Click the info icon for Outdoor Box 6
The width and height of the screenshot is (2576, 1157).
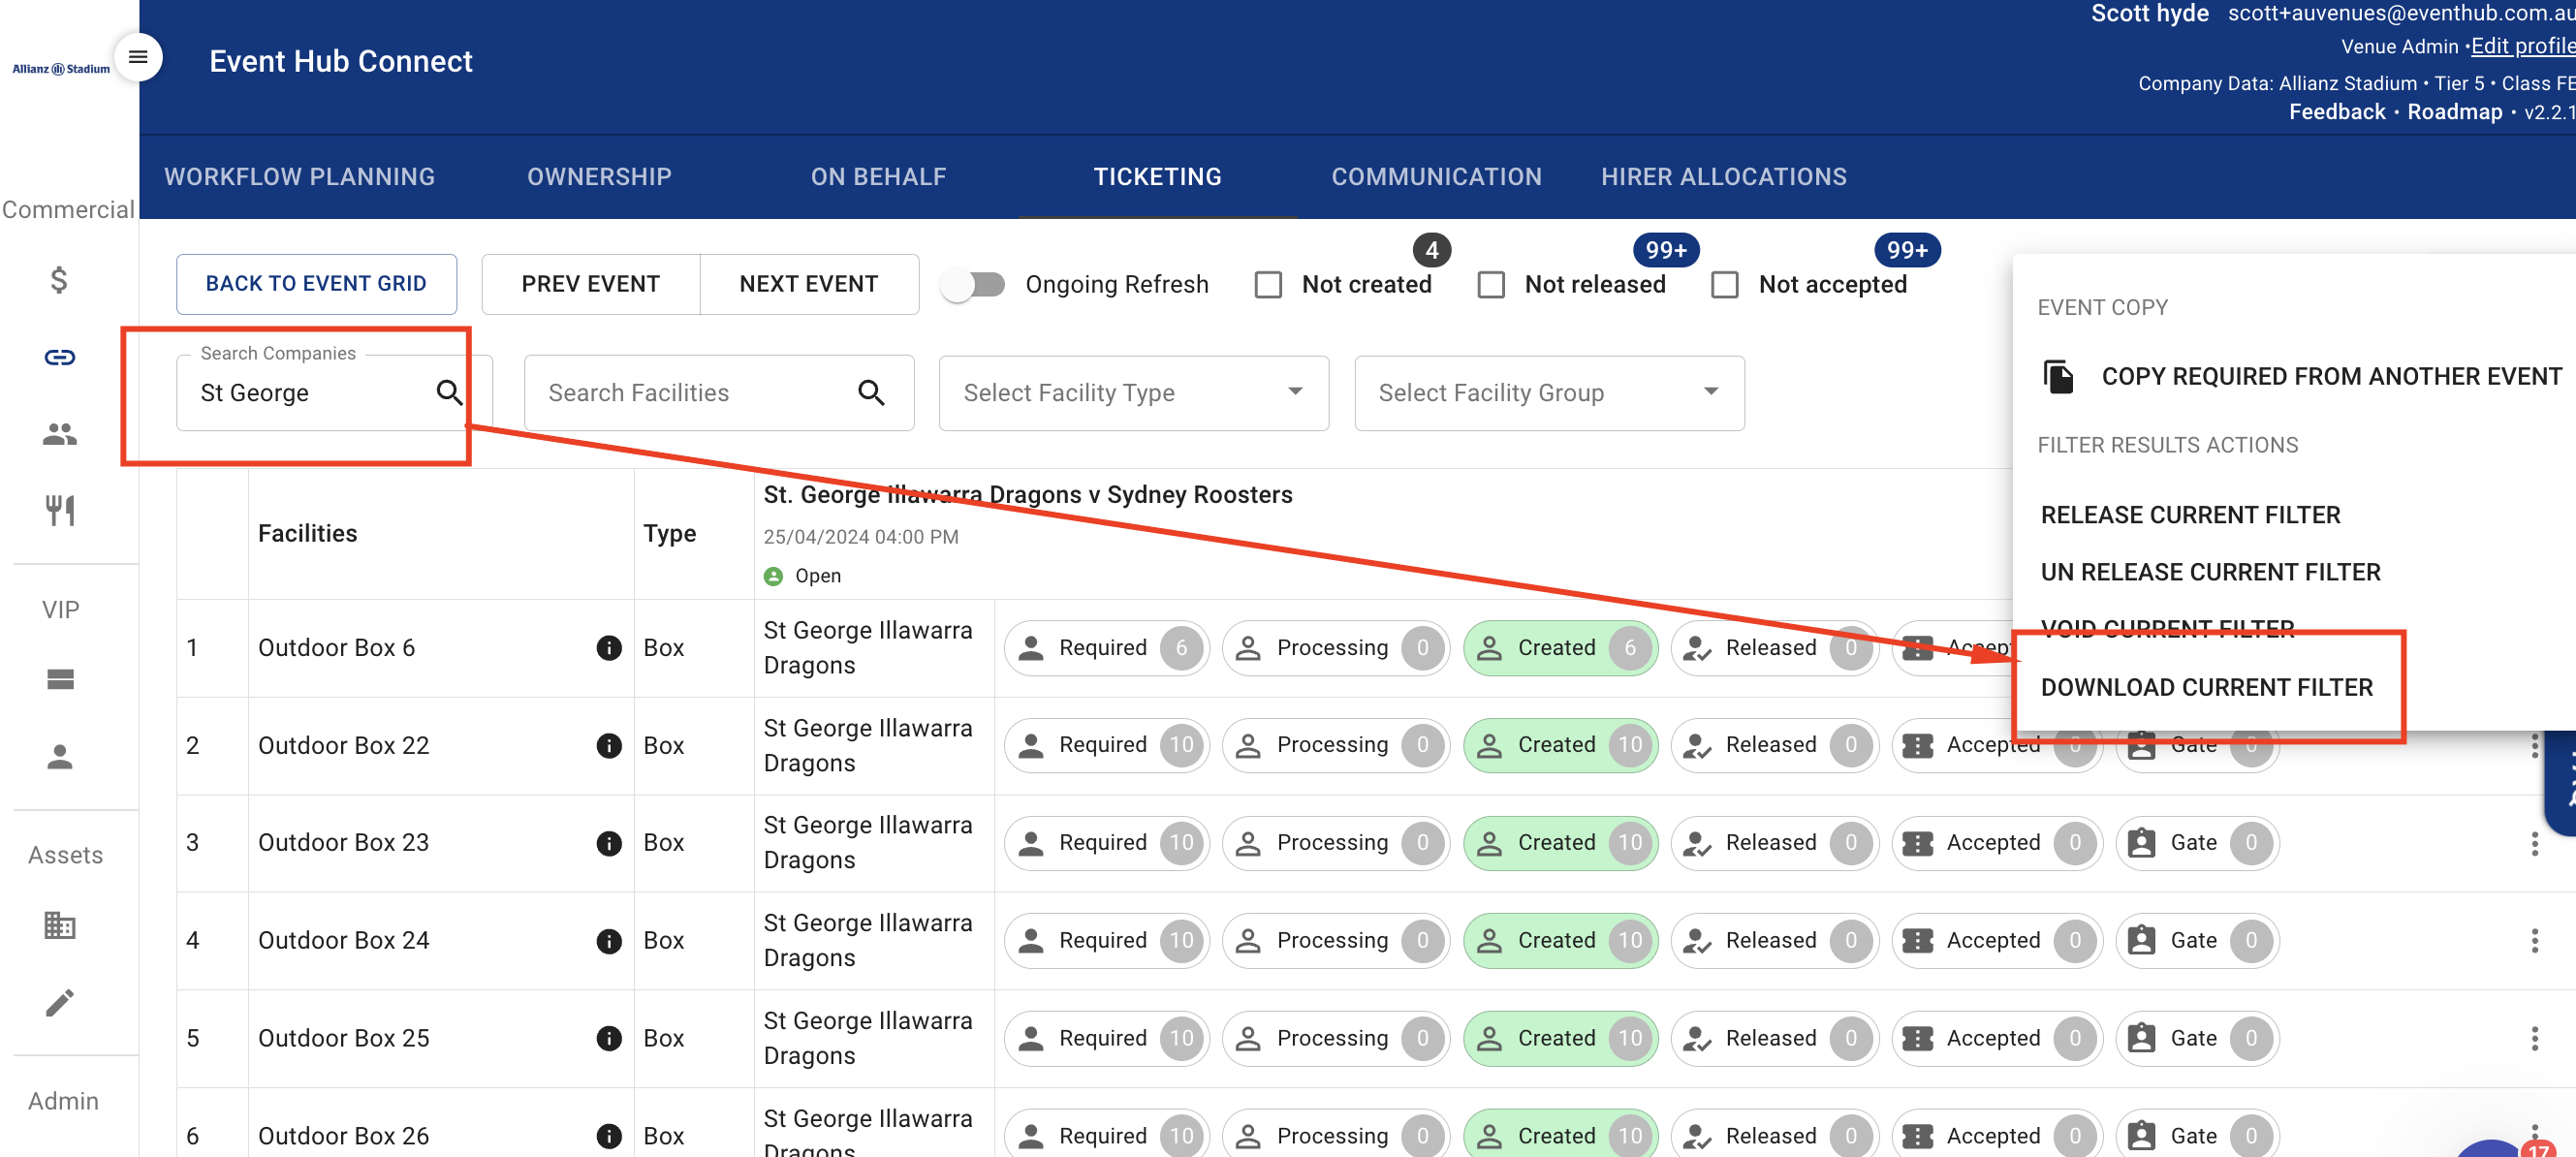(608, 648)
